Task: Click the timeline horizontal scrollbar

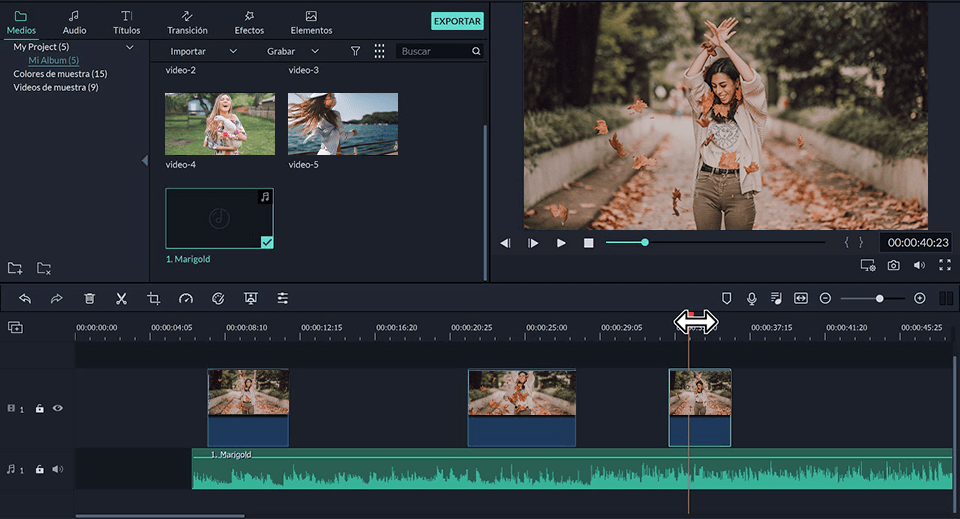Action: click(x=160, y=516)
